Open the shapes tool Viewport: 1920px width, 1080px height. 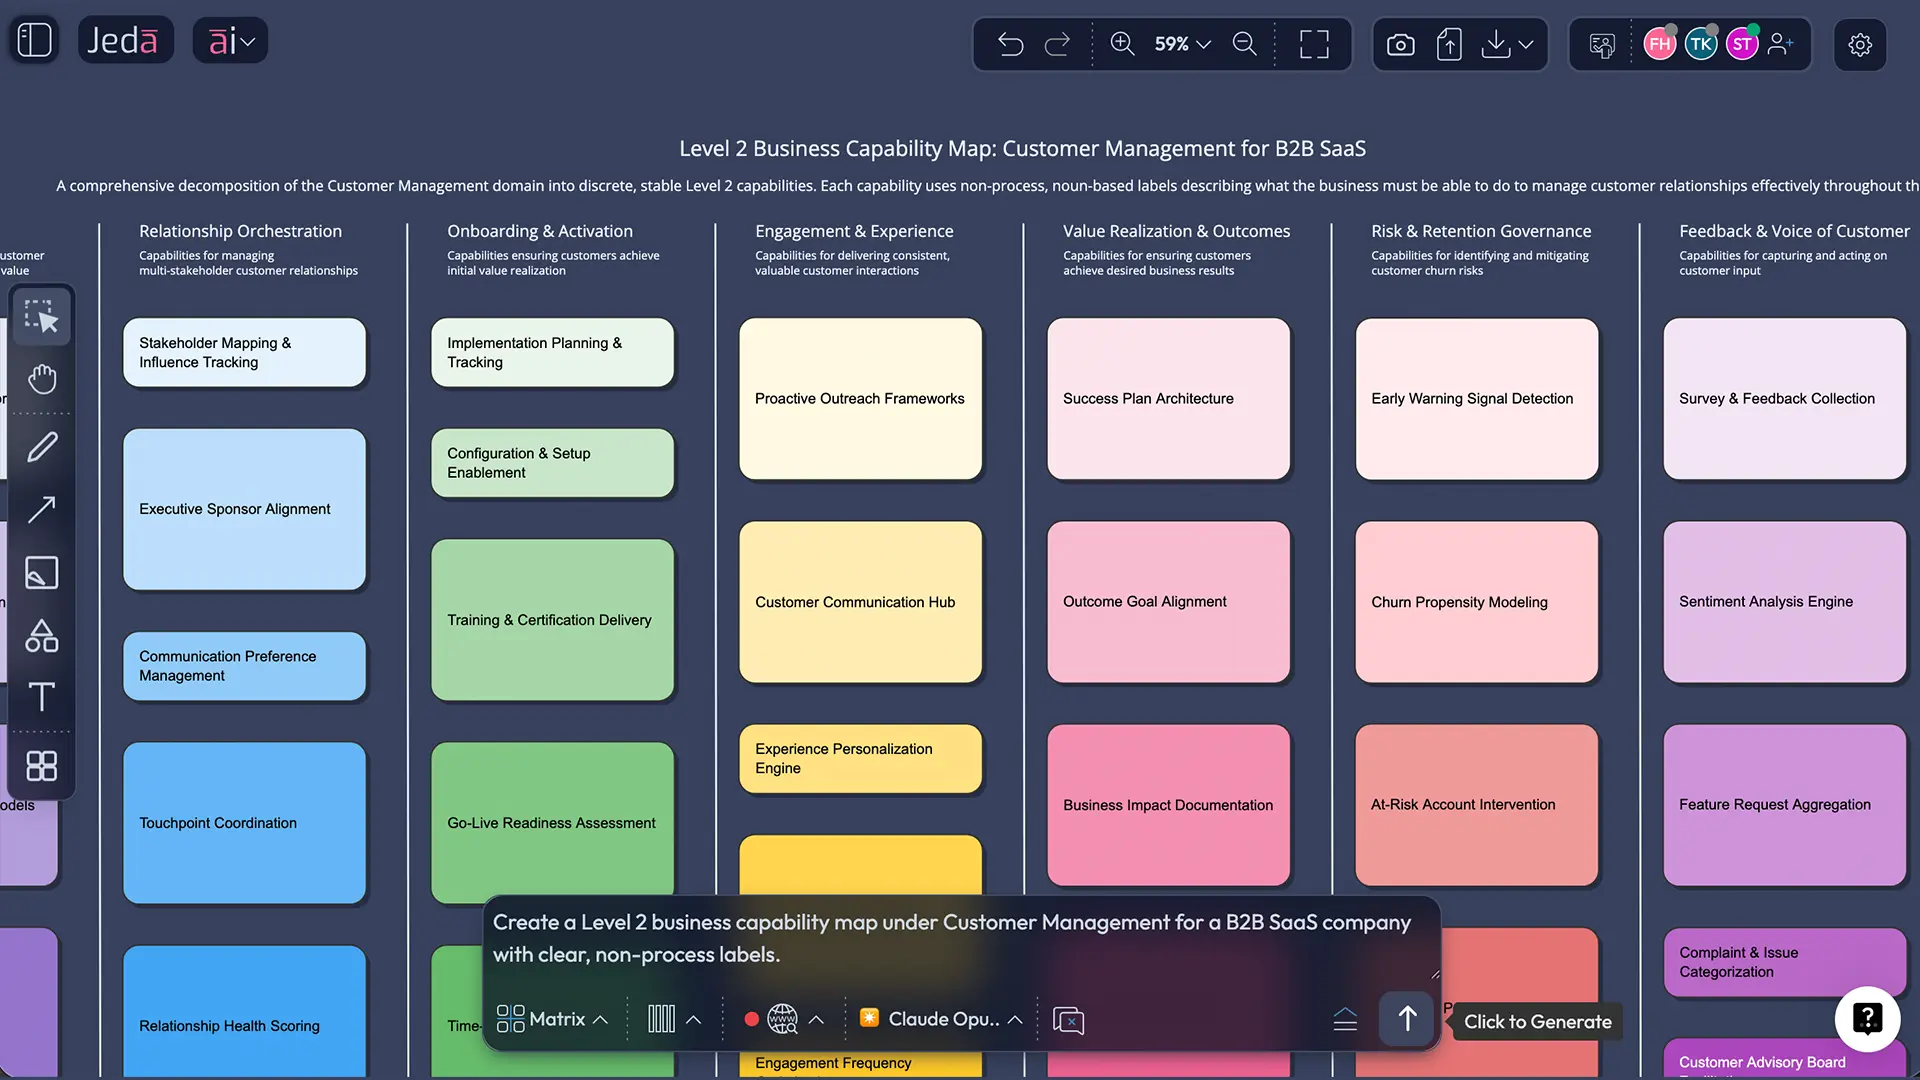point(42,636)
